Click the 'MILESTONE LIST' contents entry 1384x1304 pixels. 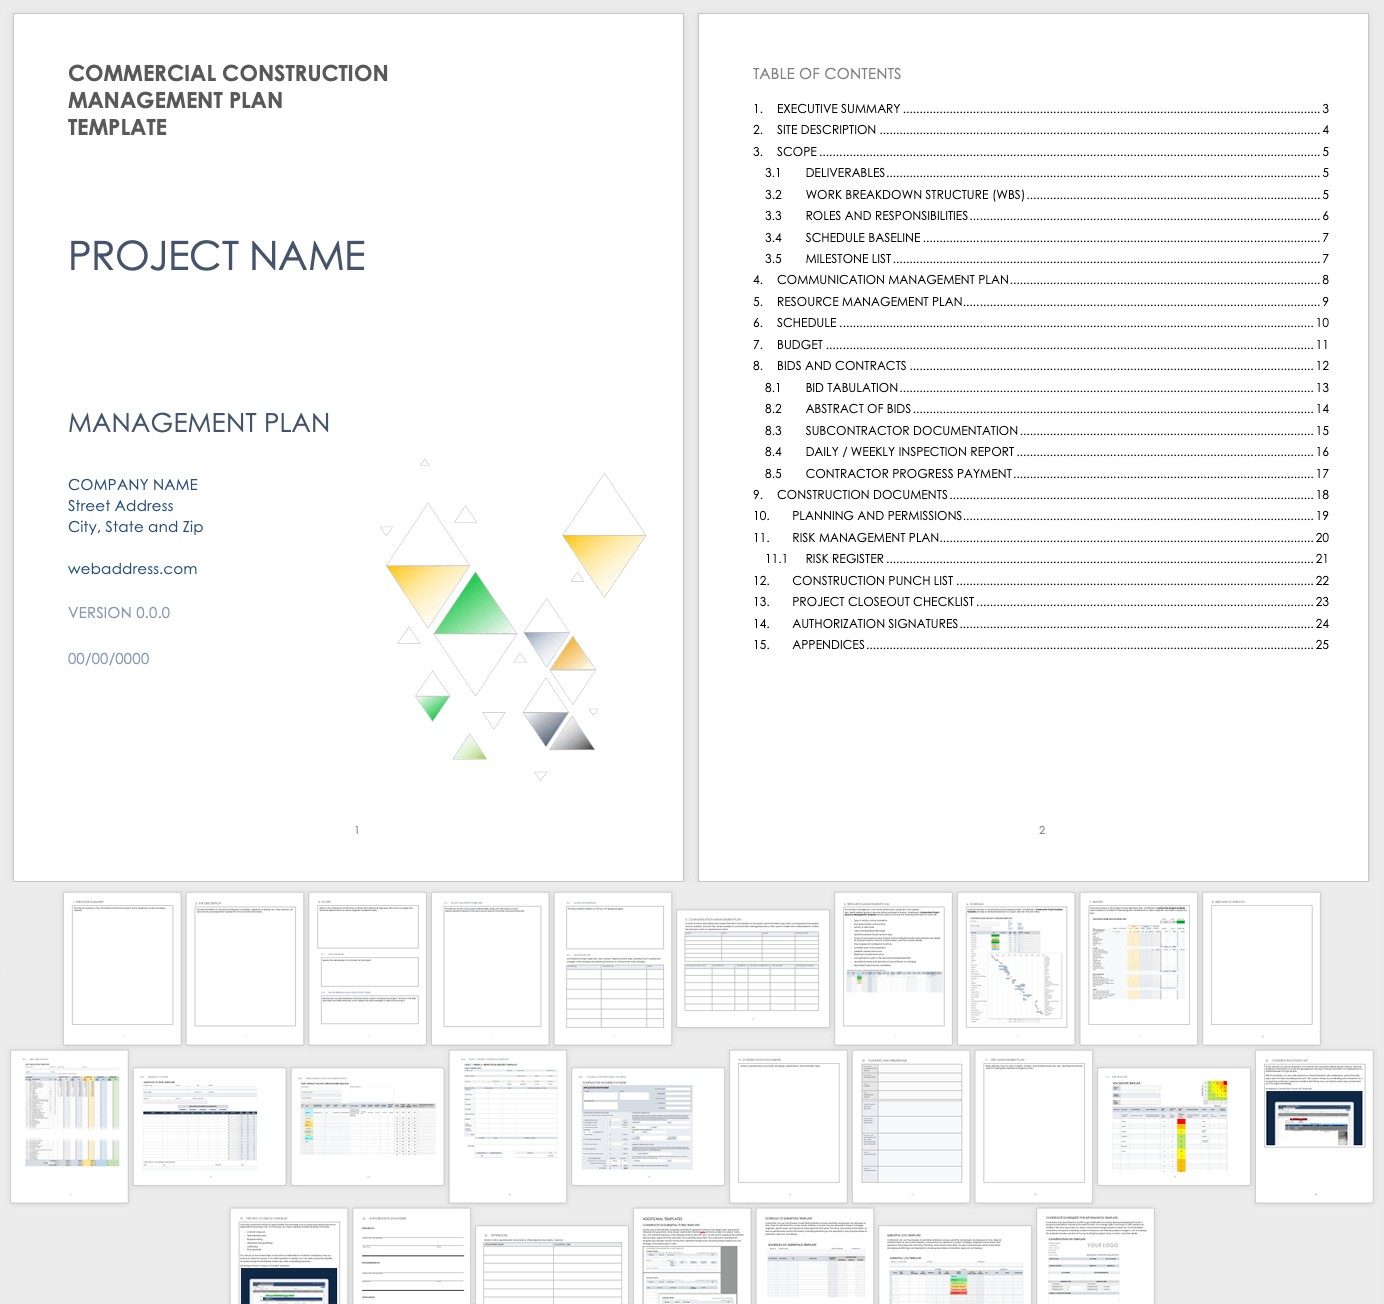(x=1047, y=259)
